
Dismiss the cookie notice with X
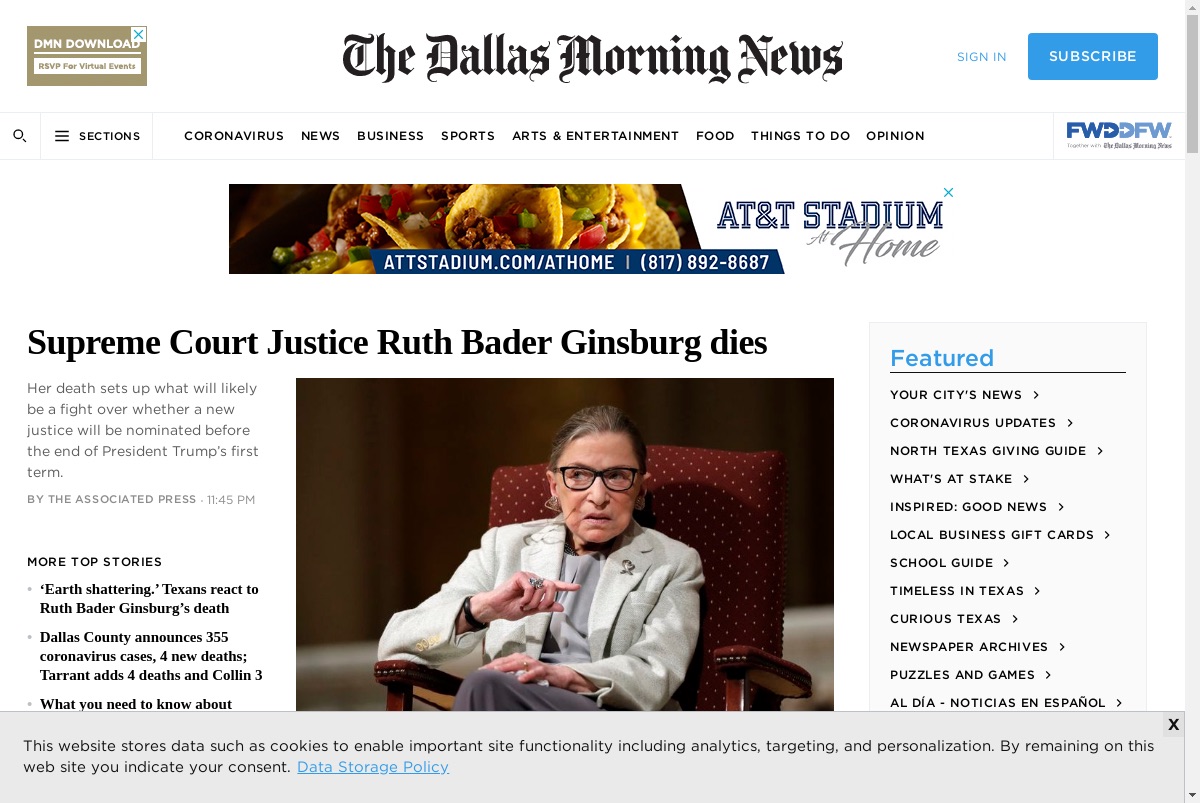(1173, 725)
